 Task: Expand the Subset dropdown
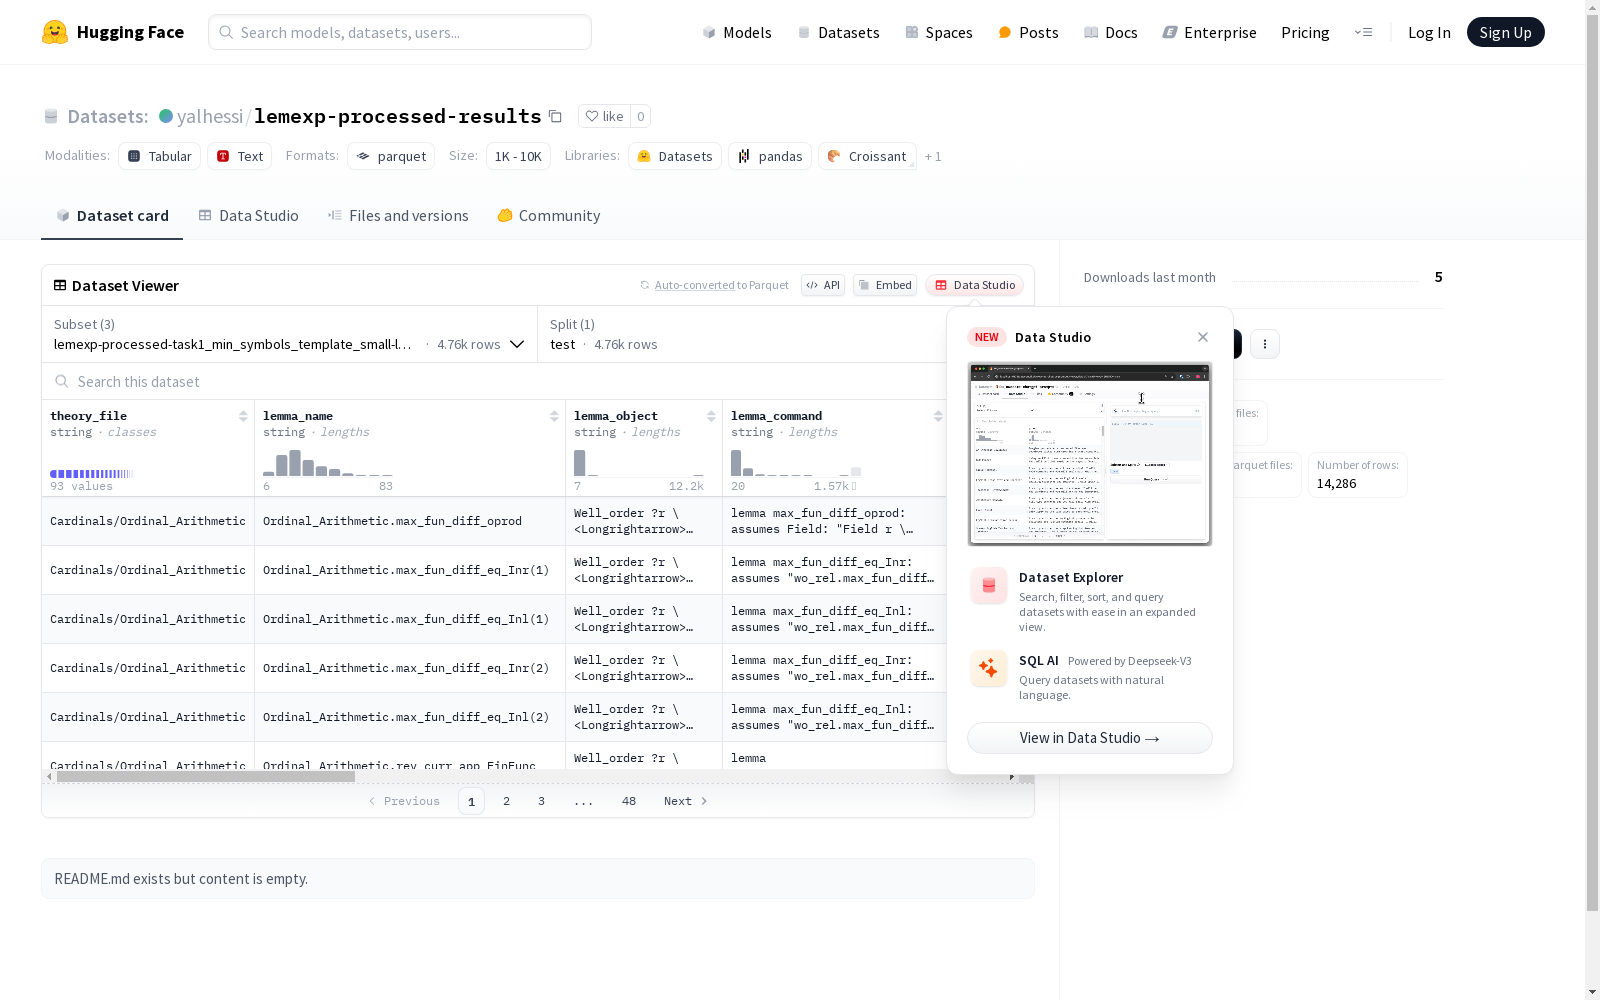coord(290,334)
